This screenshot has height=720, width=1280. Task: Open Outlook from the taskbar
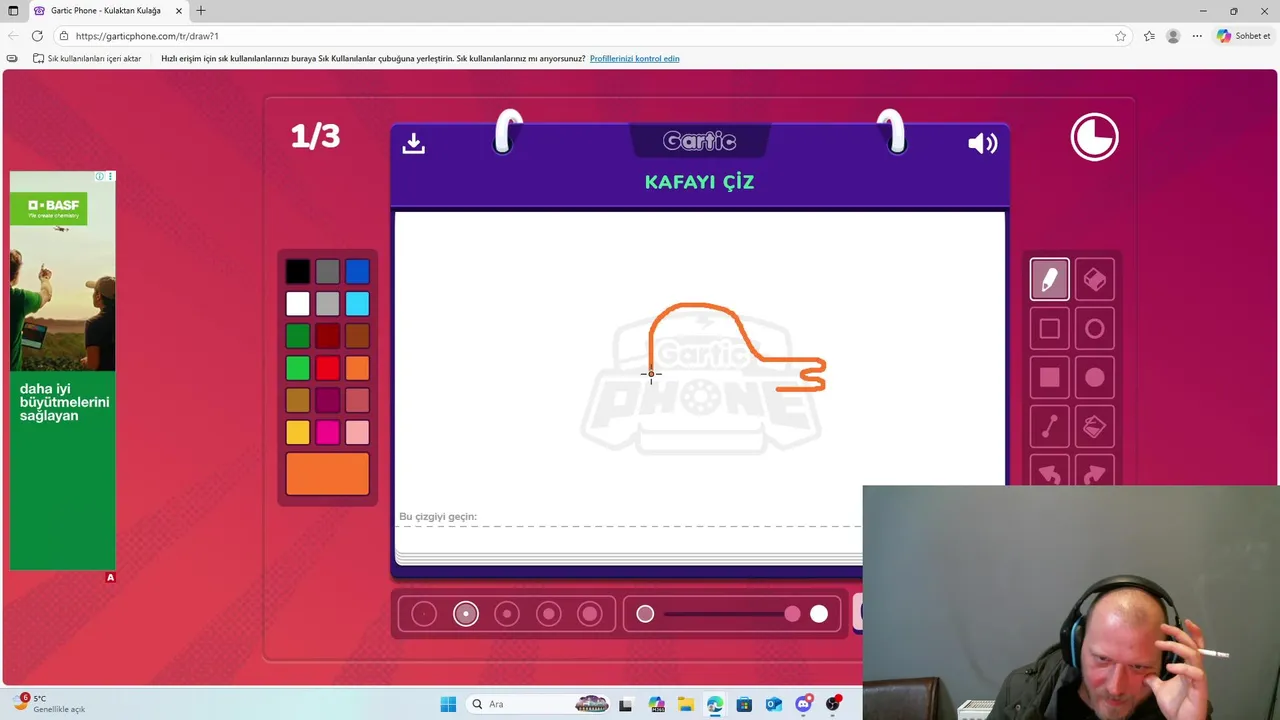pos(774,704)
